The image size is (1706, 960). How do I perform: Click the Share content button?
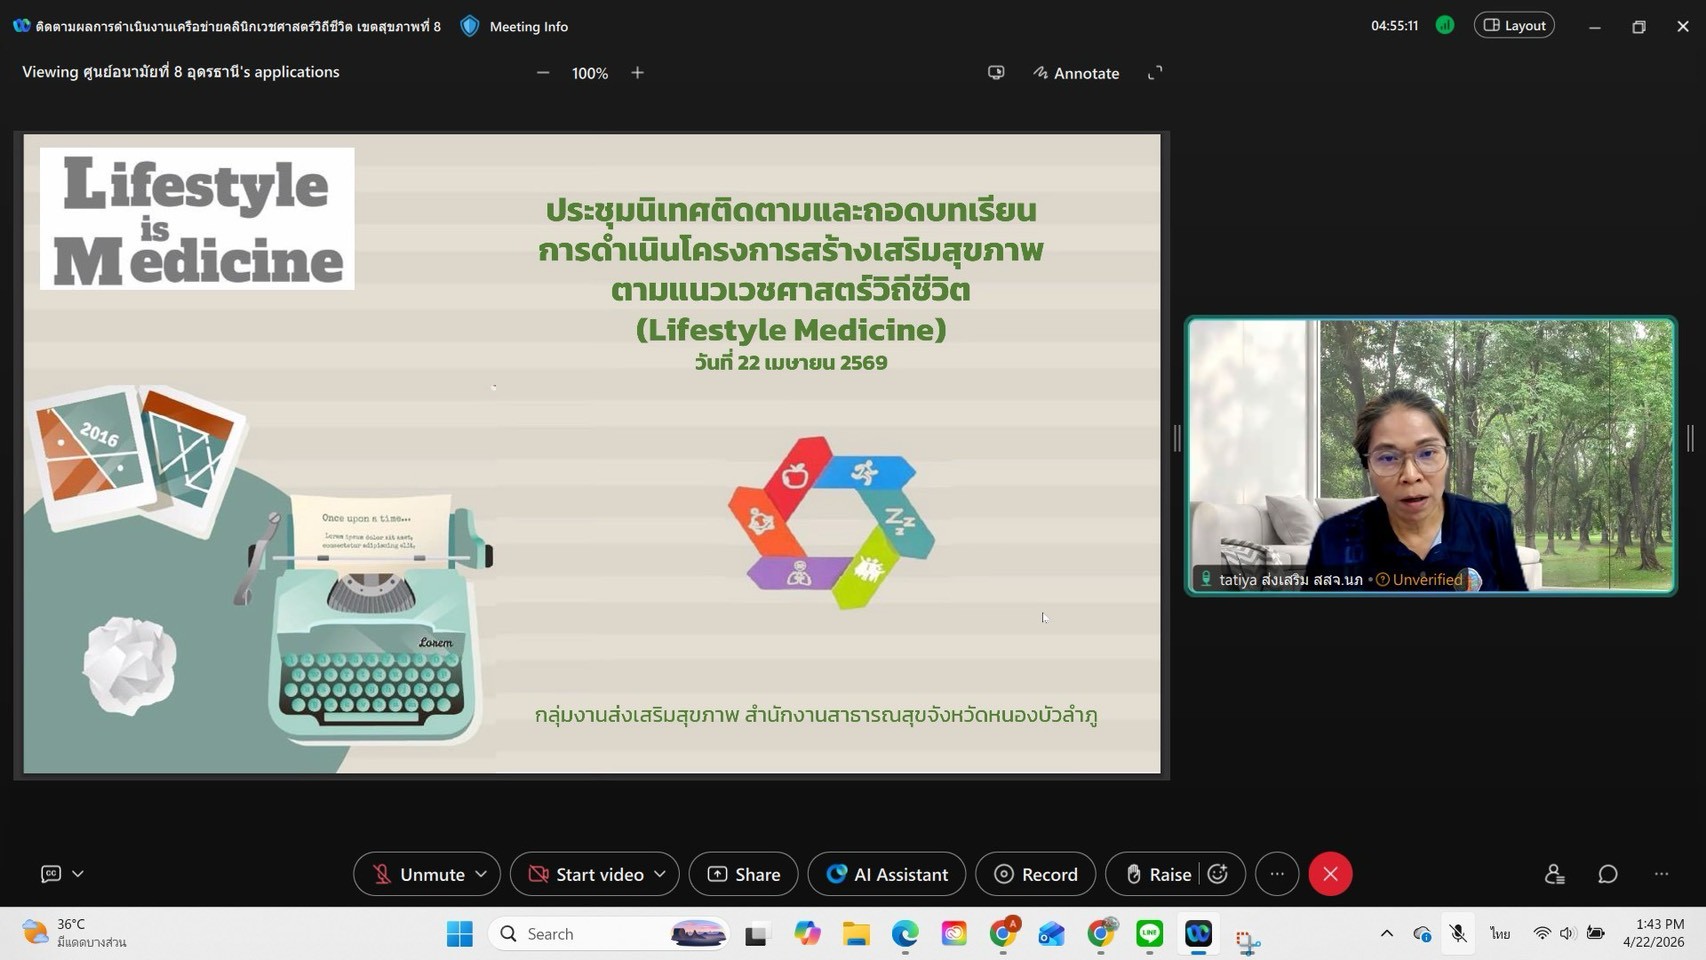click(x=743, y=874)
